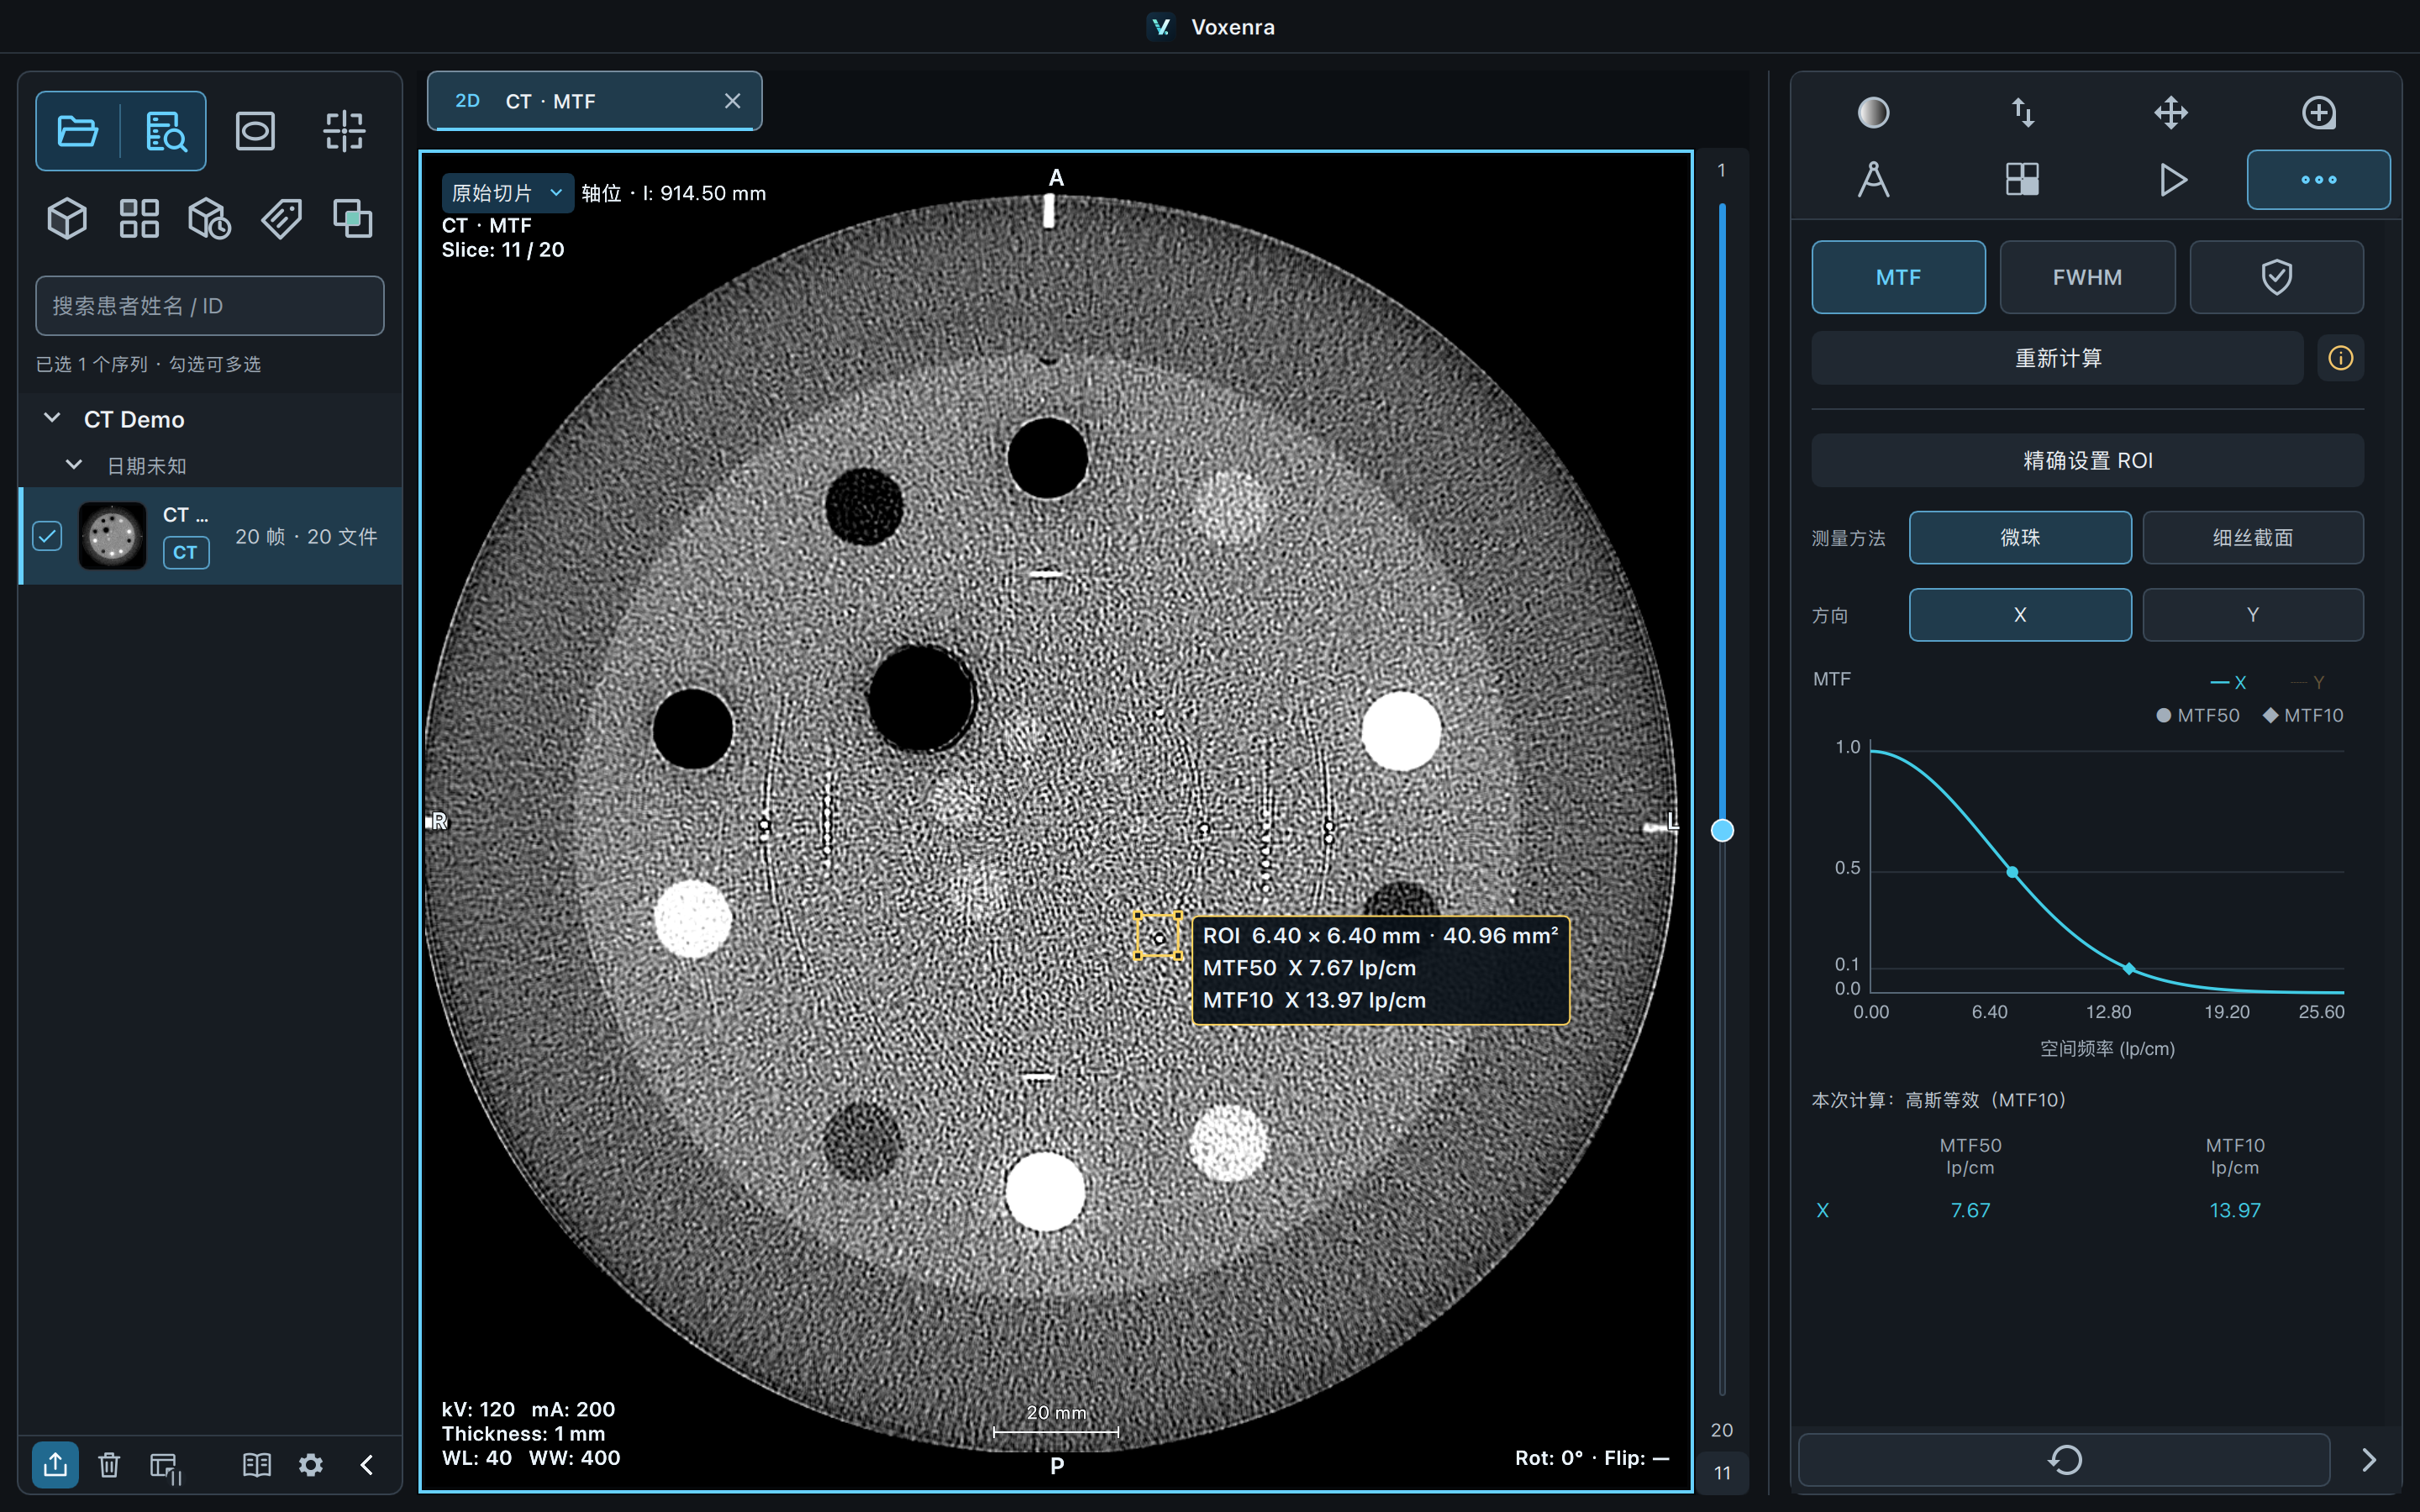Open the folder browser icon
Image resolution: width=2420 pixels, height=1512 pixels.
coord(78,131)
